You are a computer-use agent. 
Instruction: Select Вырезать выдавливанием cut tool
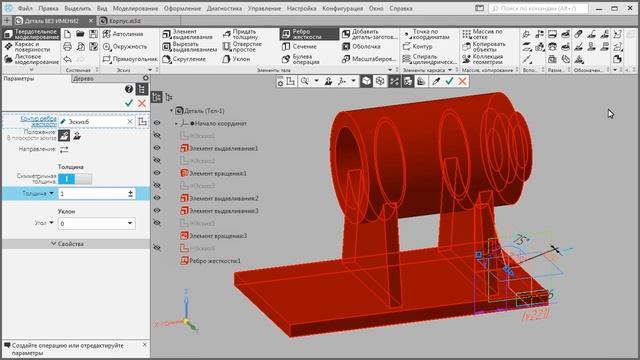tap(190, 47)
